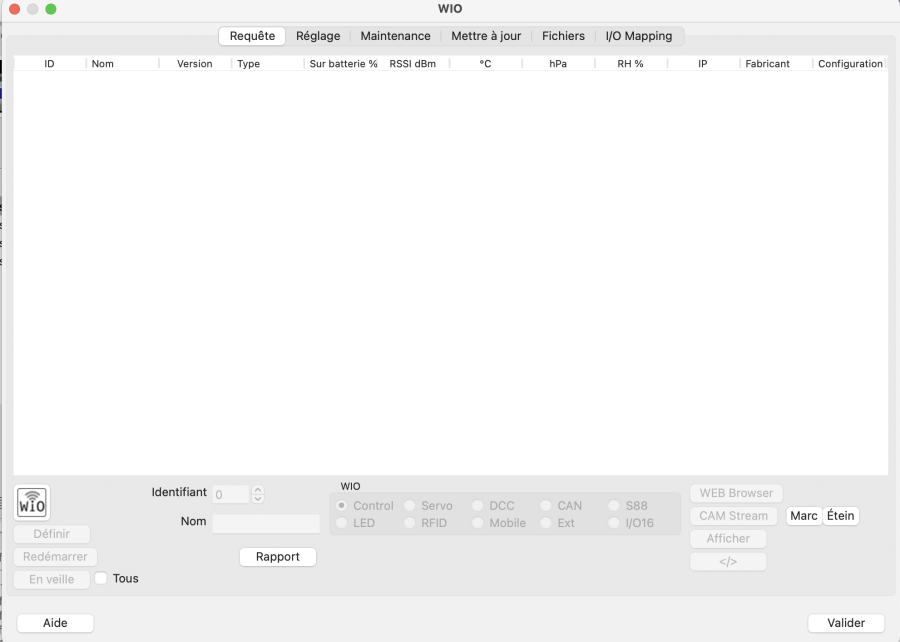900x642 pixels.
Task: Click the Sur batterie % column header
Action: click(x=343, y=63)
